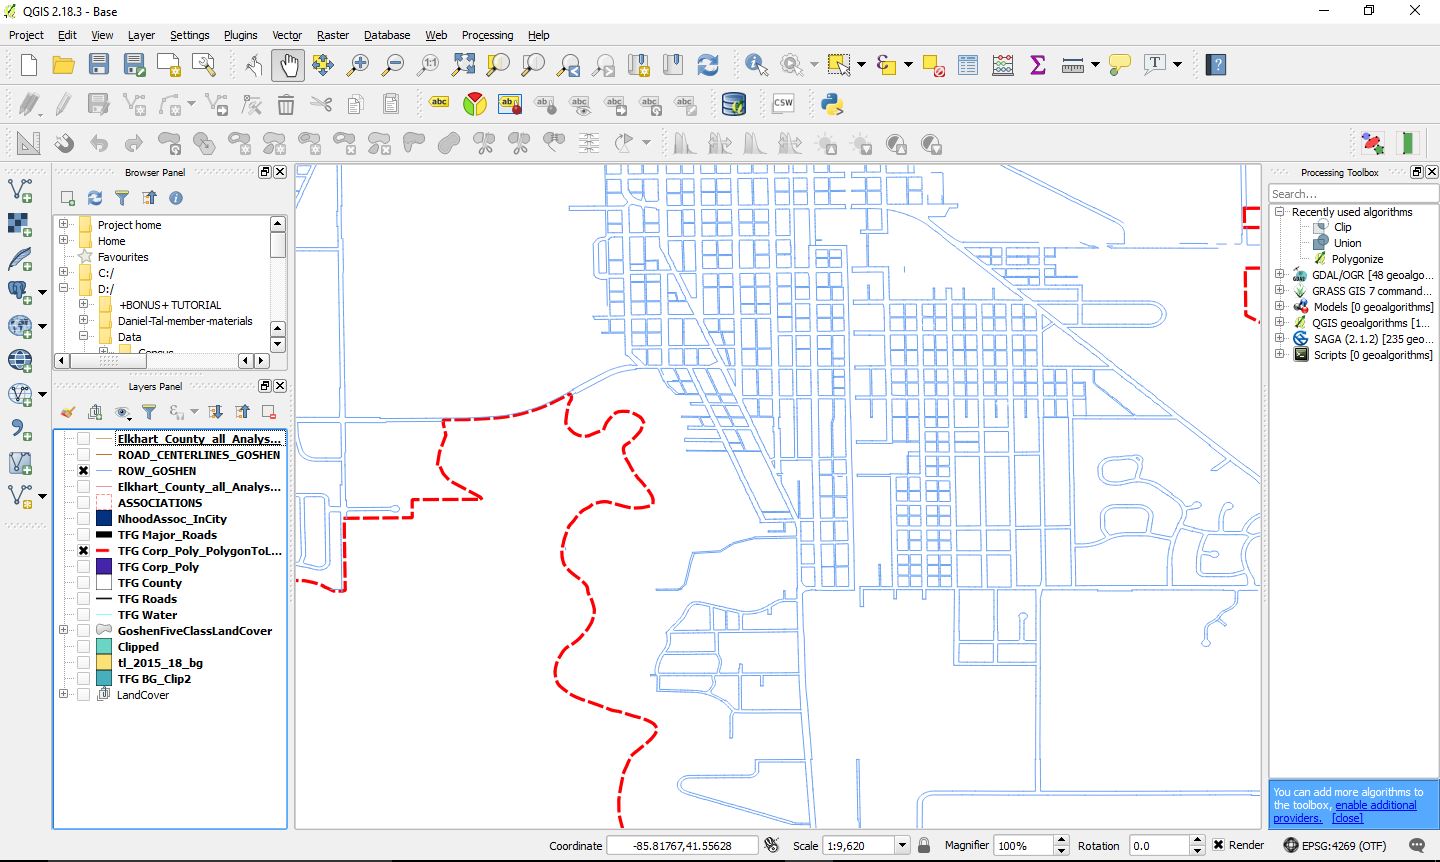
Task: Enable the TFG Water layer checkbox
Action: (x=83, y=615)
